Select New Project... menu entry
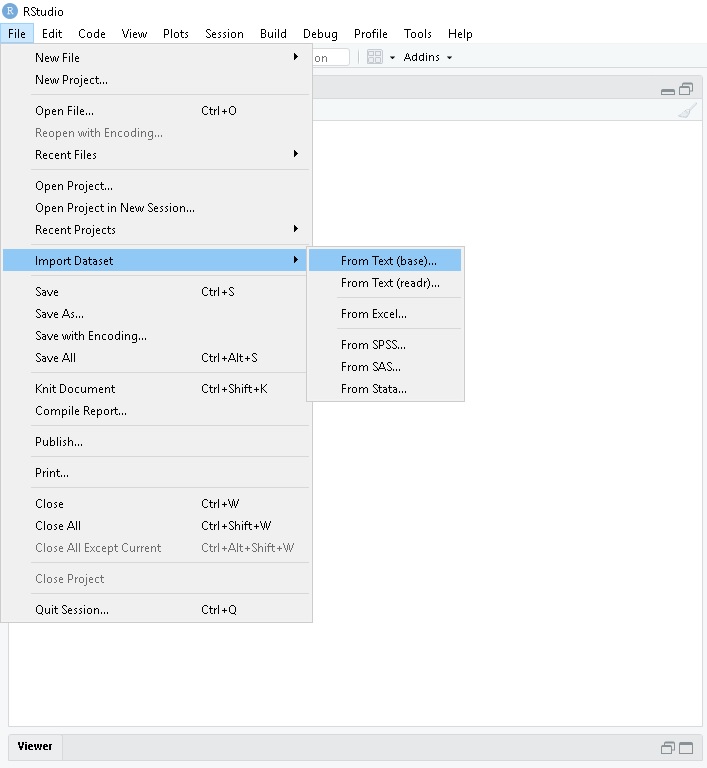 tap(157, 80)
